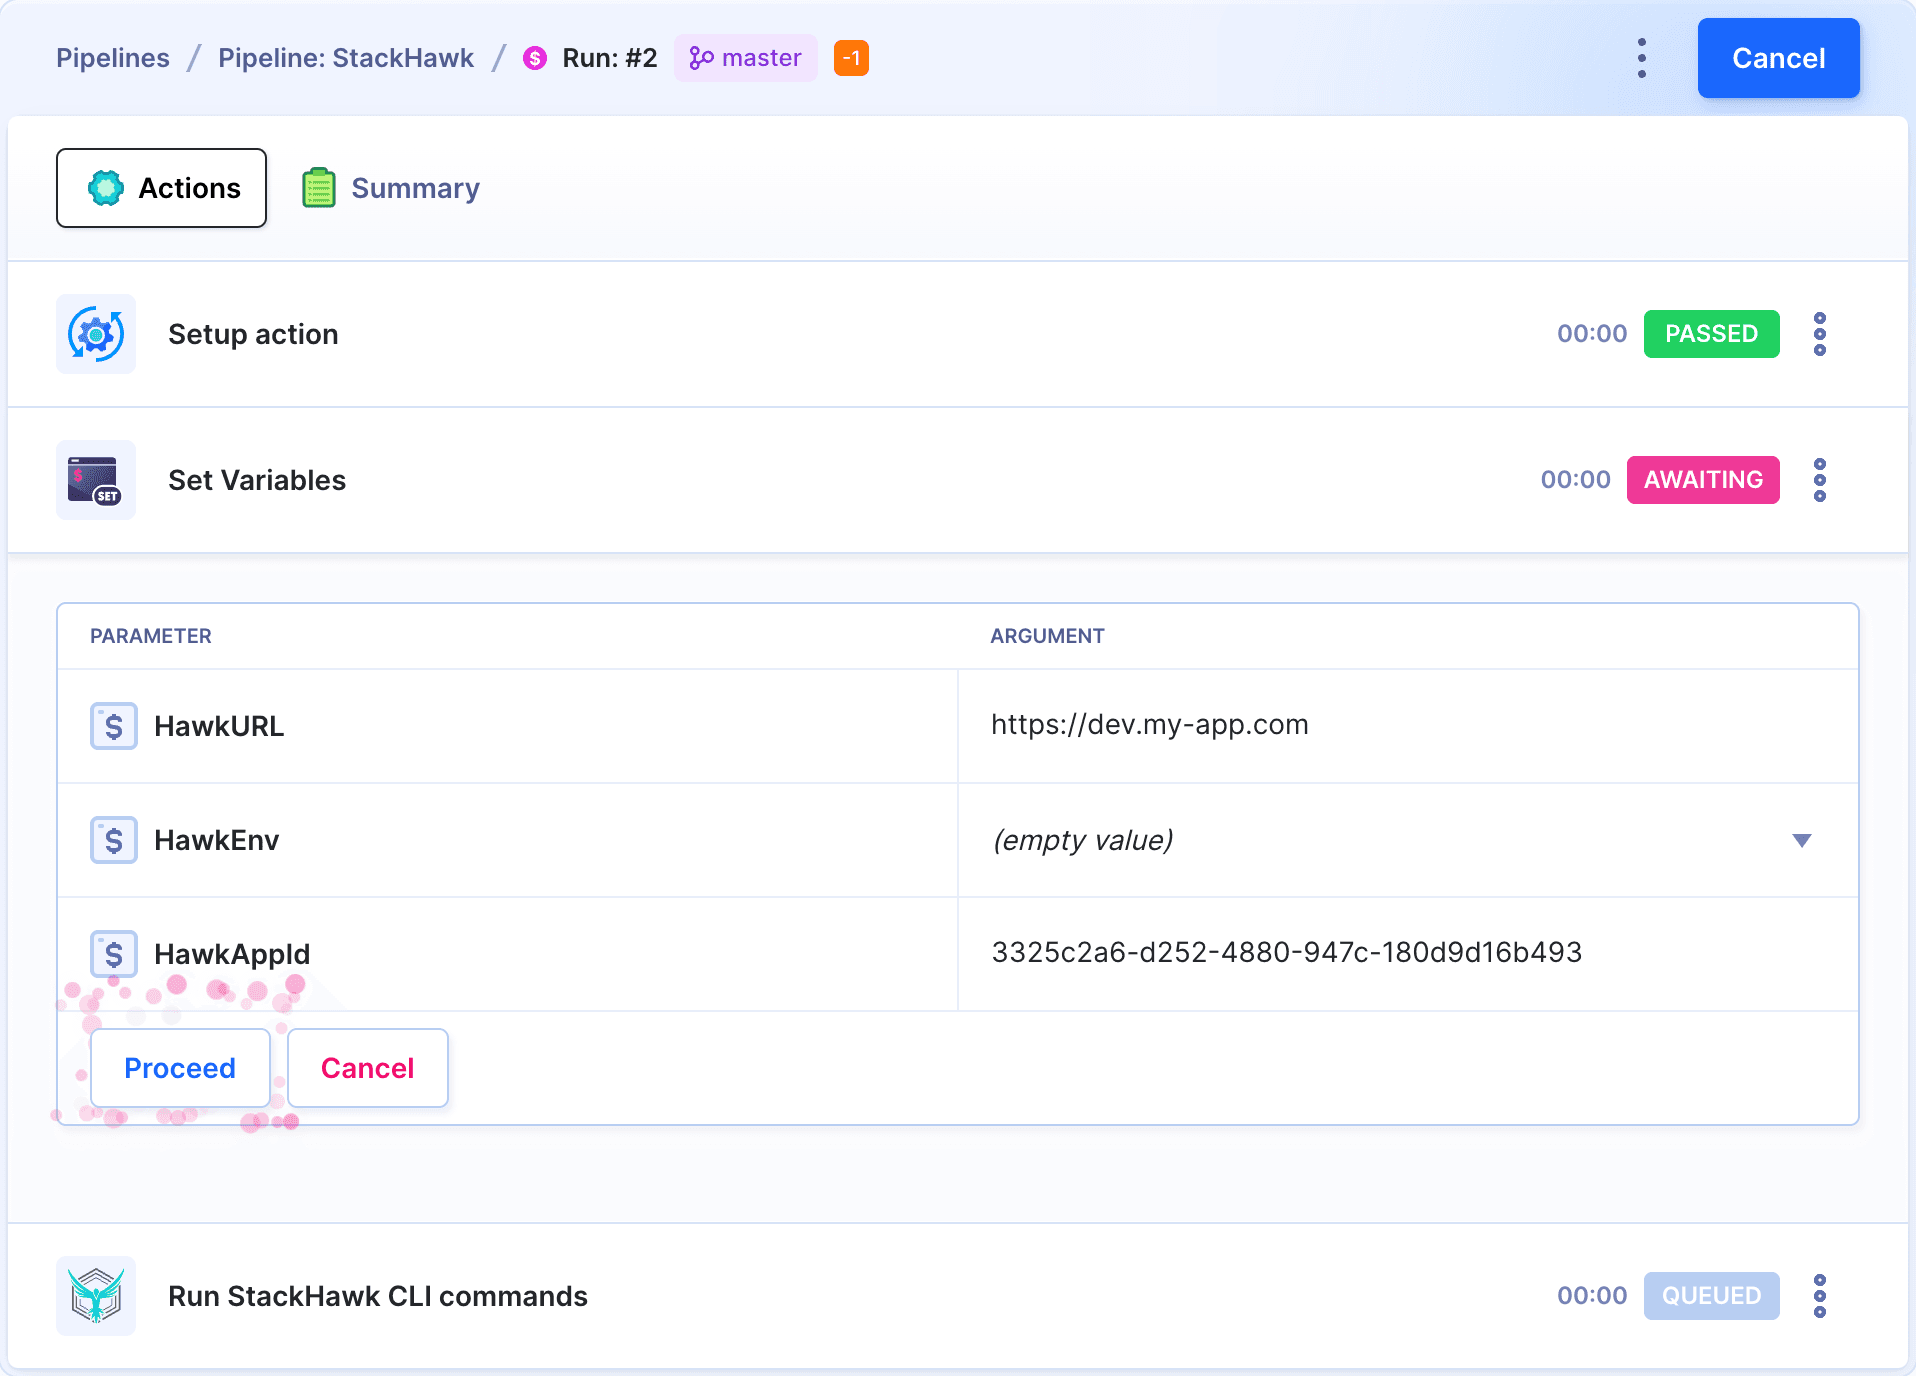Viewport: 1916px width, 1376px height.
Task: Click the Run: #2 breadcrumb text
Action: [610, 58]
